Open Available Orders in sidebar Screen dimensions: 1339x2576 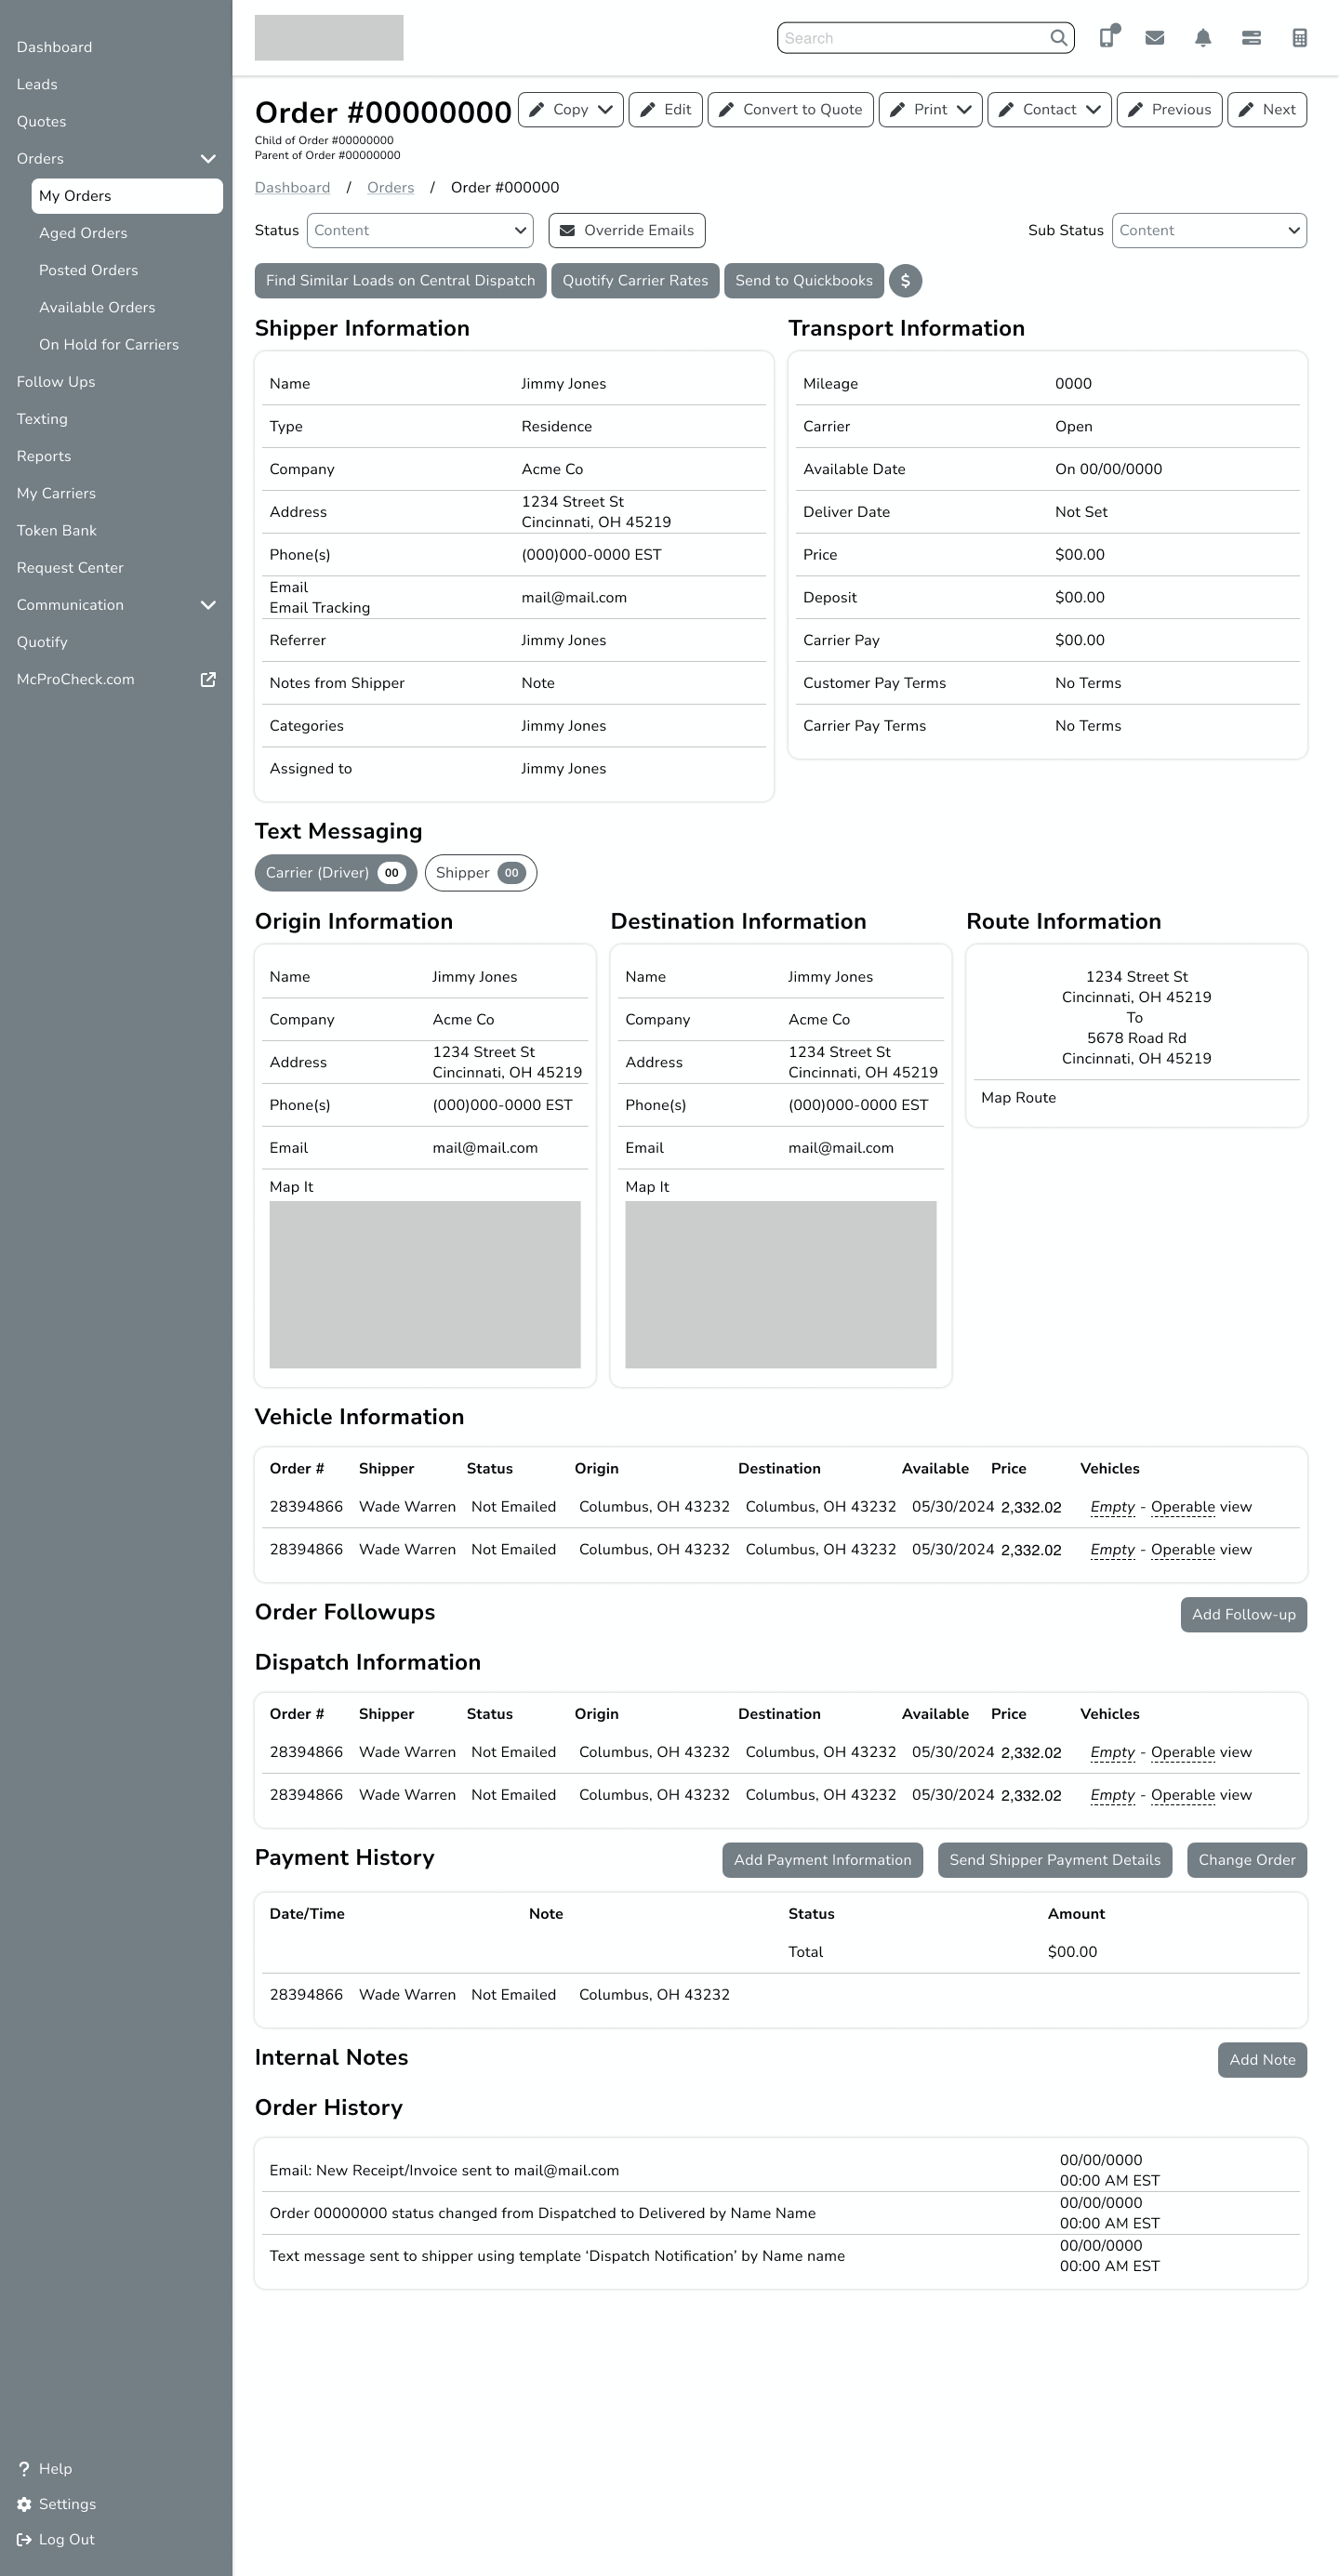click(x=97, y=308)
